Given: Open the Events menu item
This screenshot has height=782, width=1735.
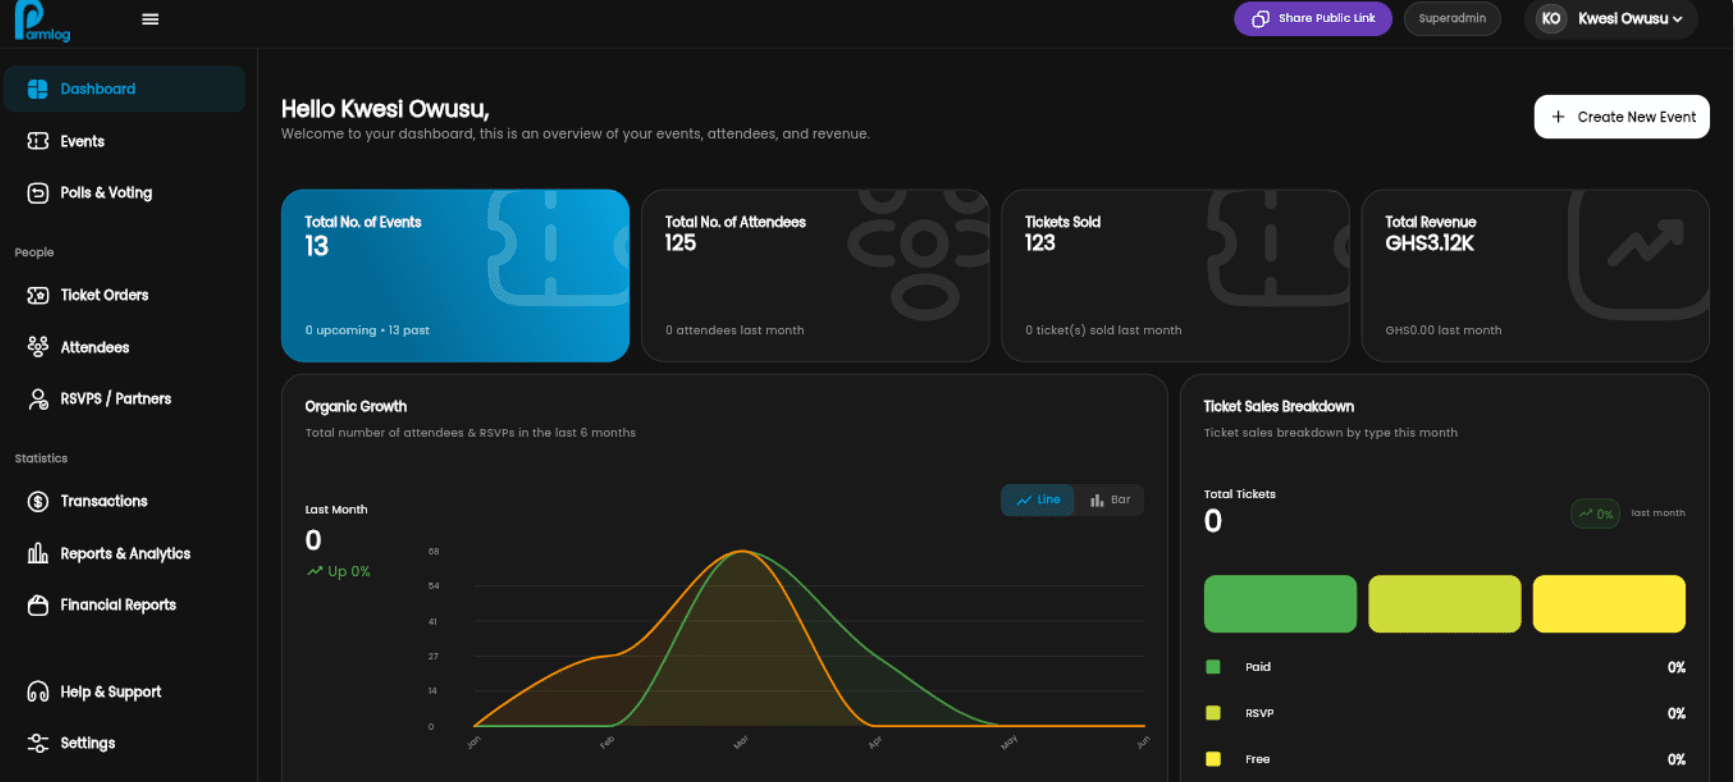Looking at the screenshot, I should click(x=124, y=141).
